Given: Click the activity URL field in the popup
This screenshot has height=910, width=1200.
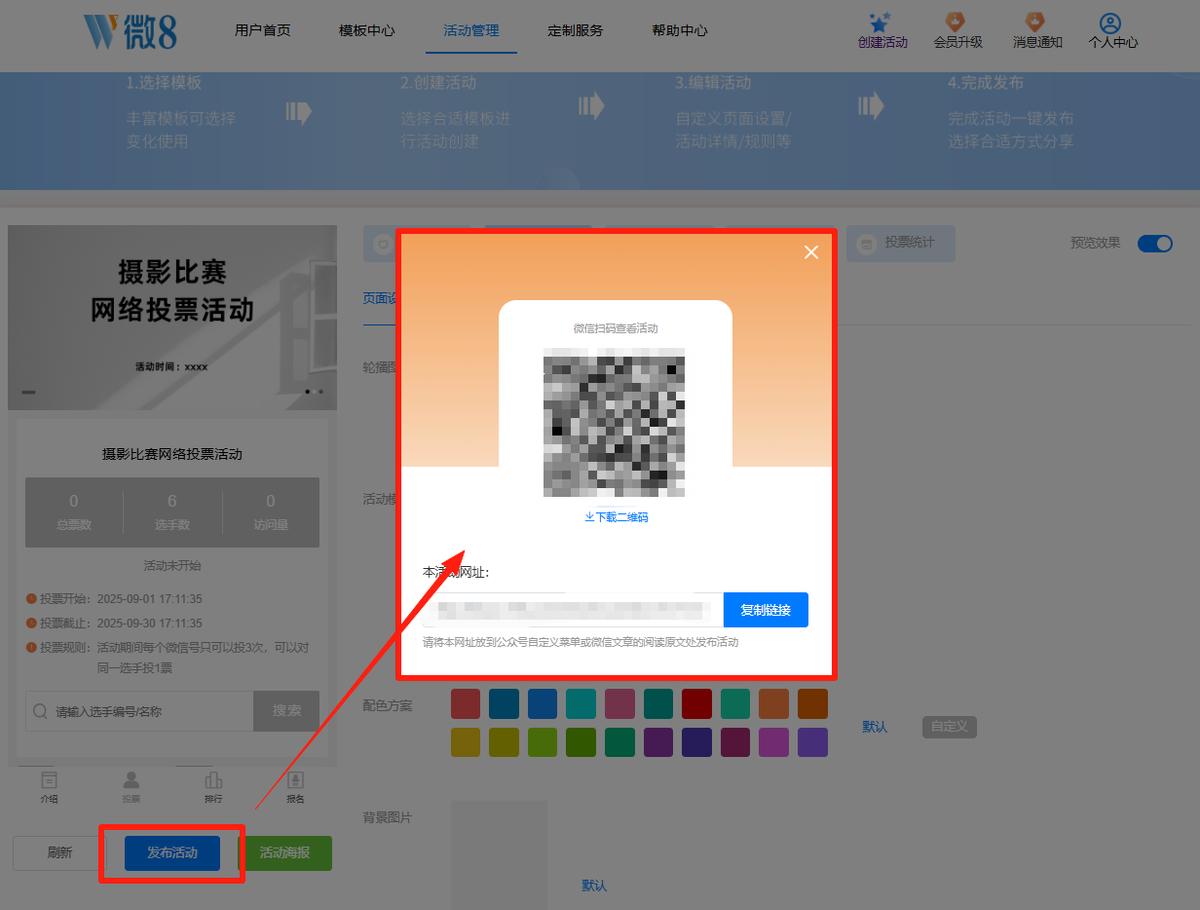Looking at the screenshot, I should [573, 609].
